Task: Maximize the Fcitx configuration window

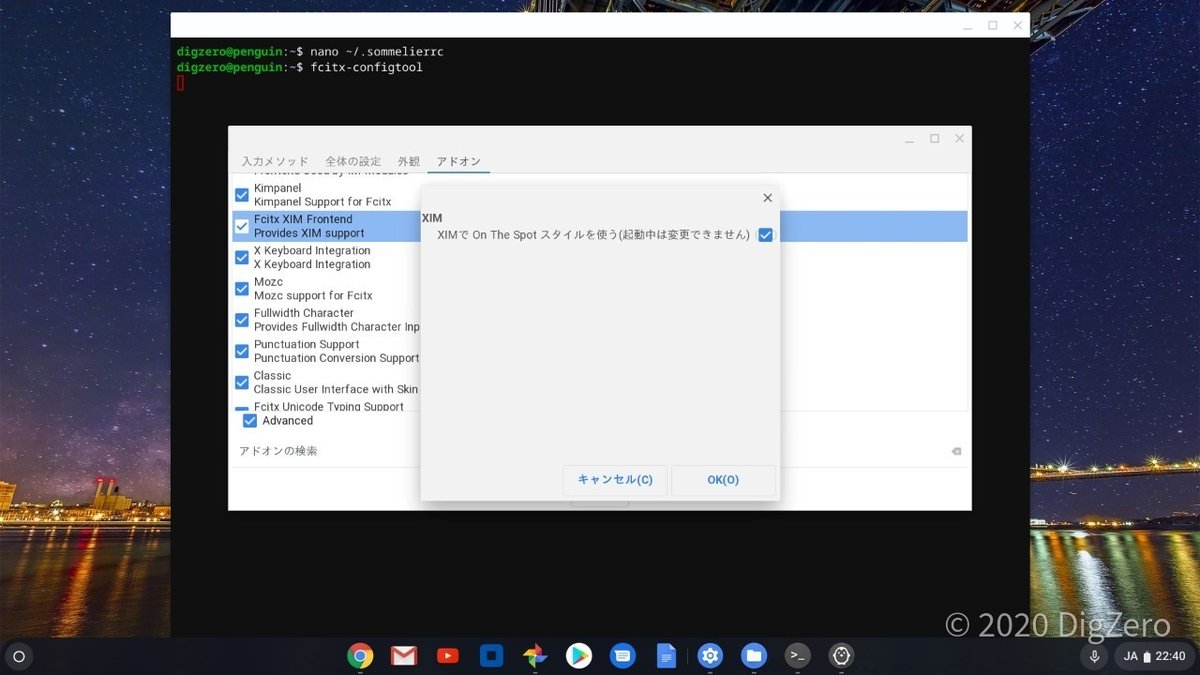Action: 934,138
